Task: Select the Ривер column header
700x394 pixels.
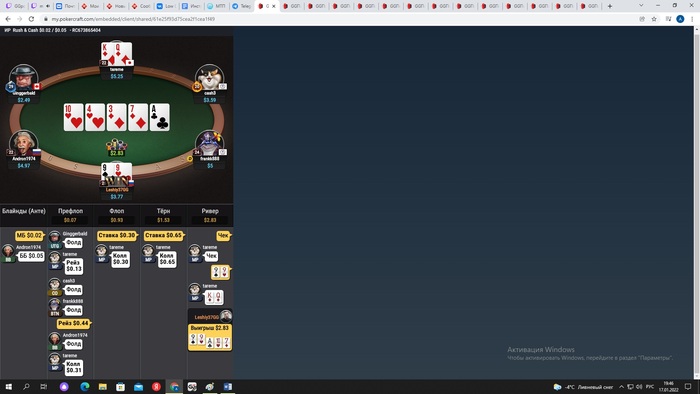Action: (210, 211)
